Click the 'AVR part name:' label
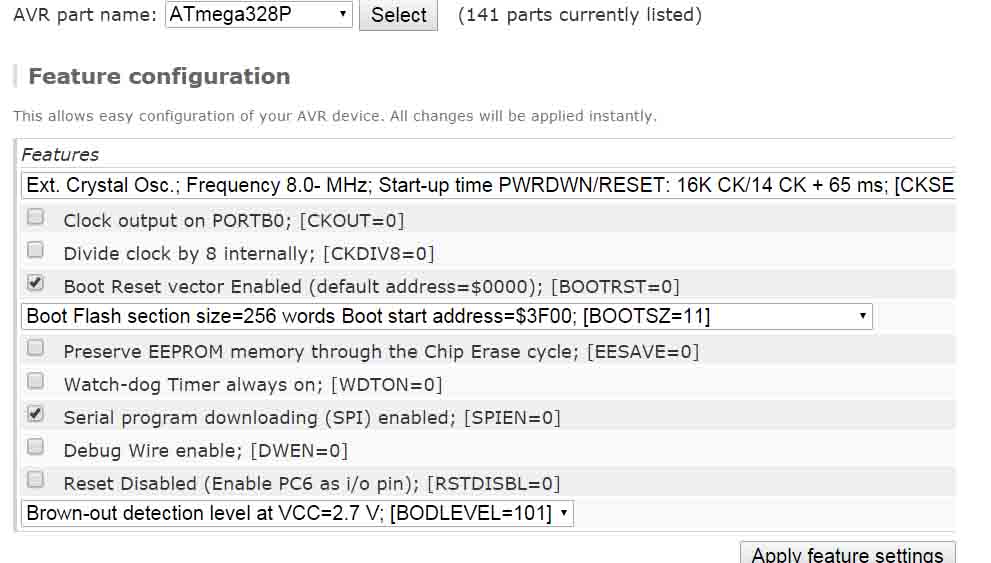 coord(84,15)
